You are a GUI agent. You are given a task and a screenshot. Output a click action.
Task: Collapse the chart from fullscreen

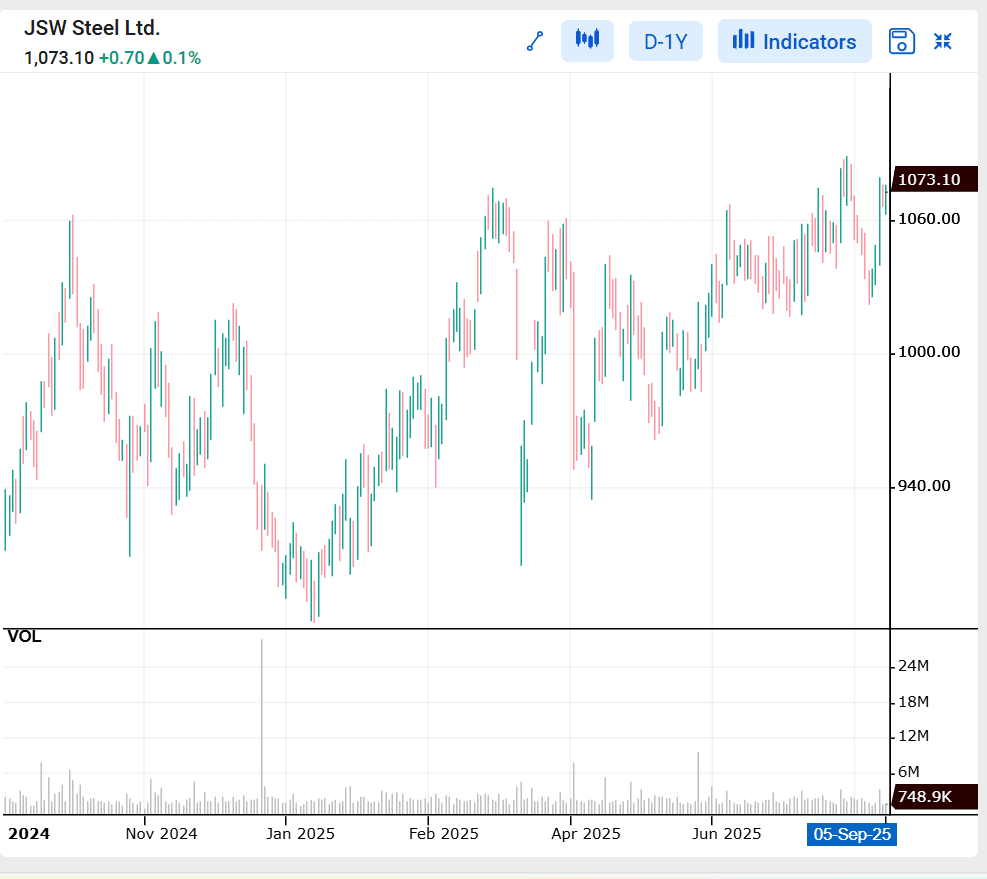(942, 42)
